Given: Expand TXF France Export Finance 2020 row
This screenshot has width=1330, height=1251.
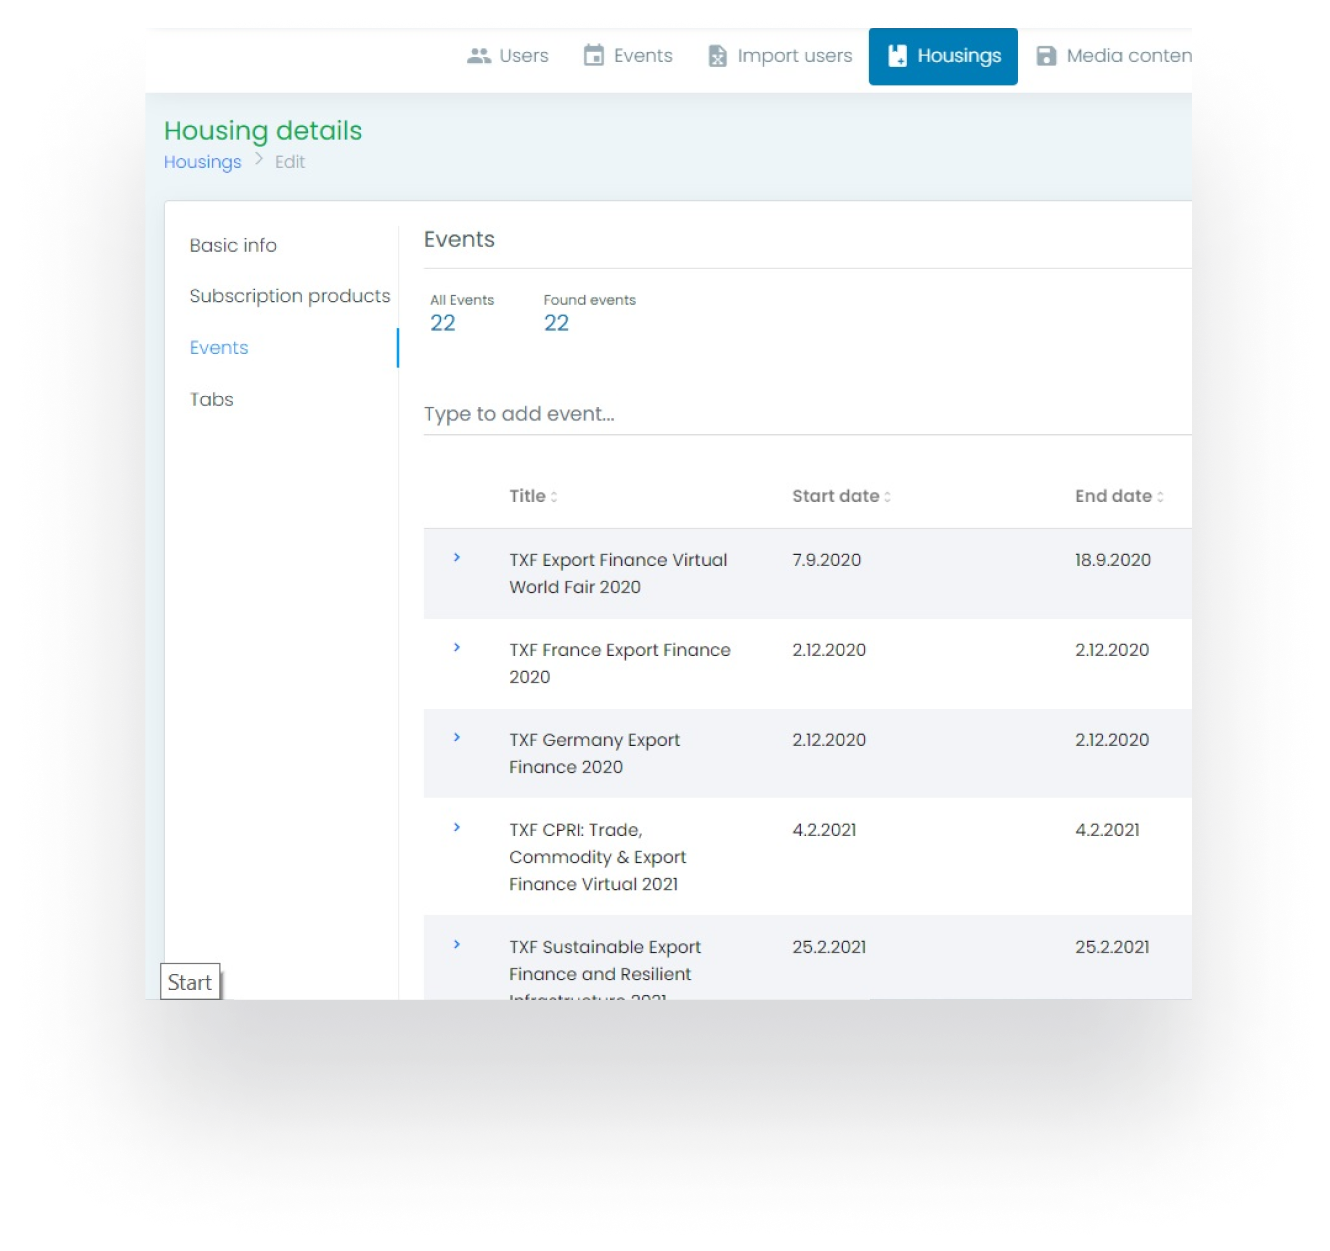Looking at the screenshot, I should click(x=457, y=648).
